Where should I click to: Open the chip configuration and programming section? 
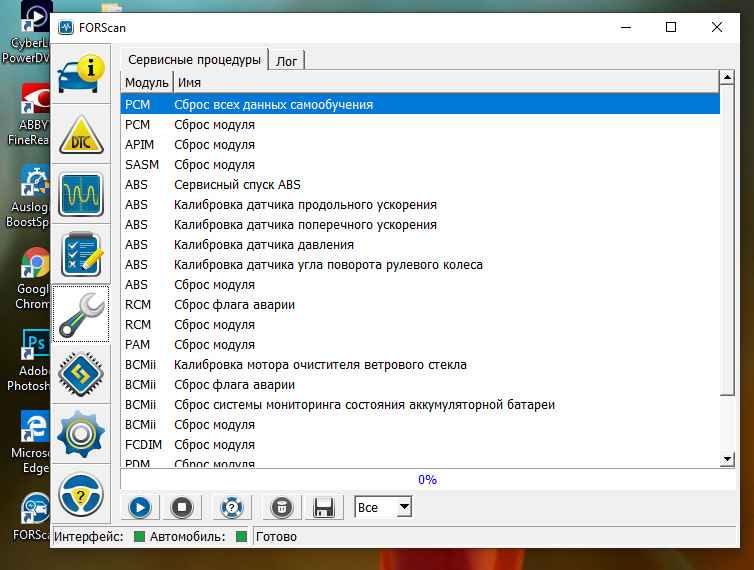[81, 374]
